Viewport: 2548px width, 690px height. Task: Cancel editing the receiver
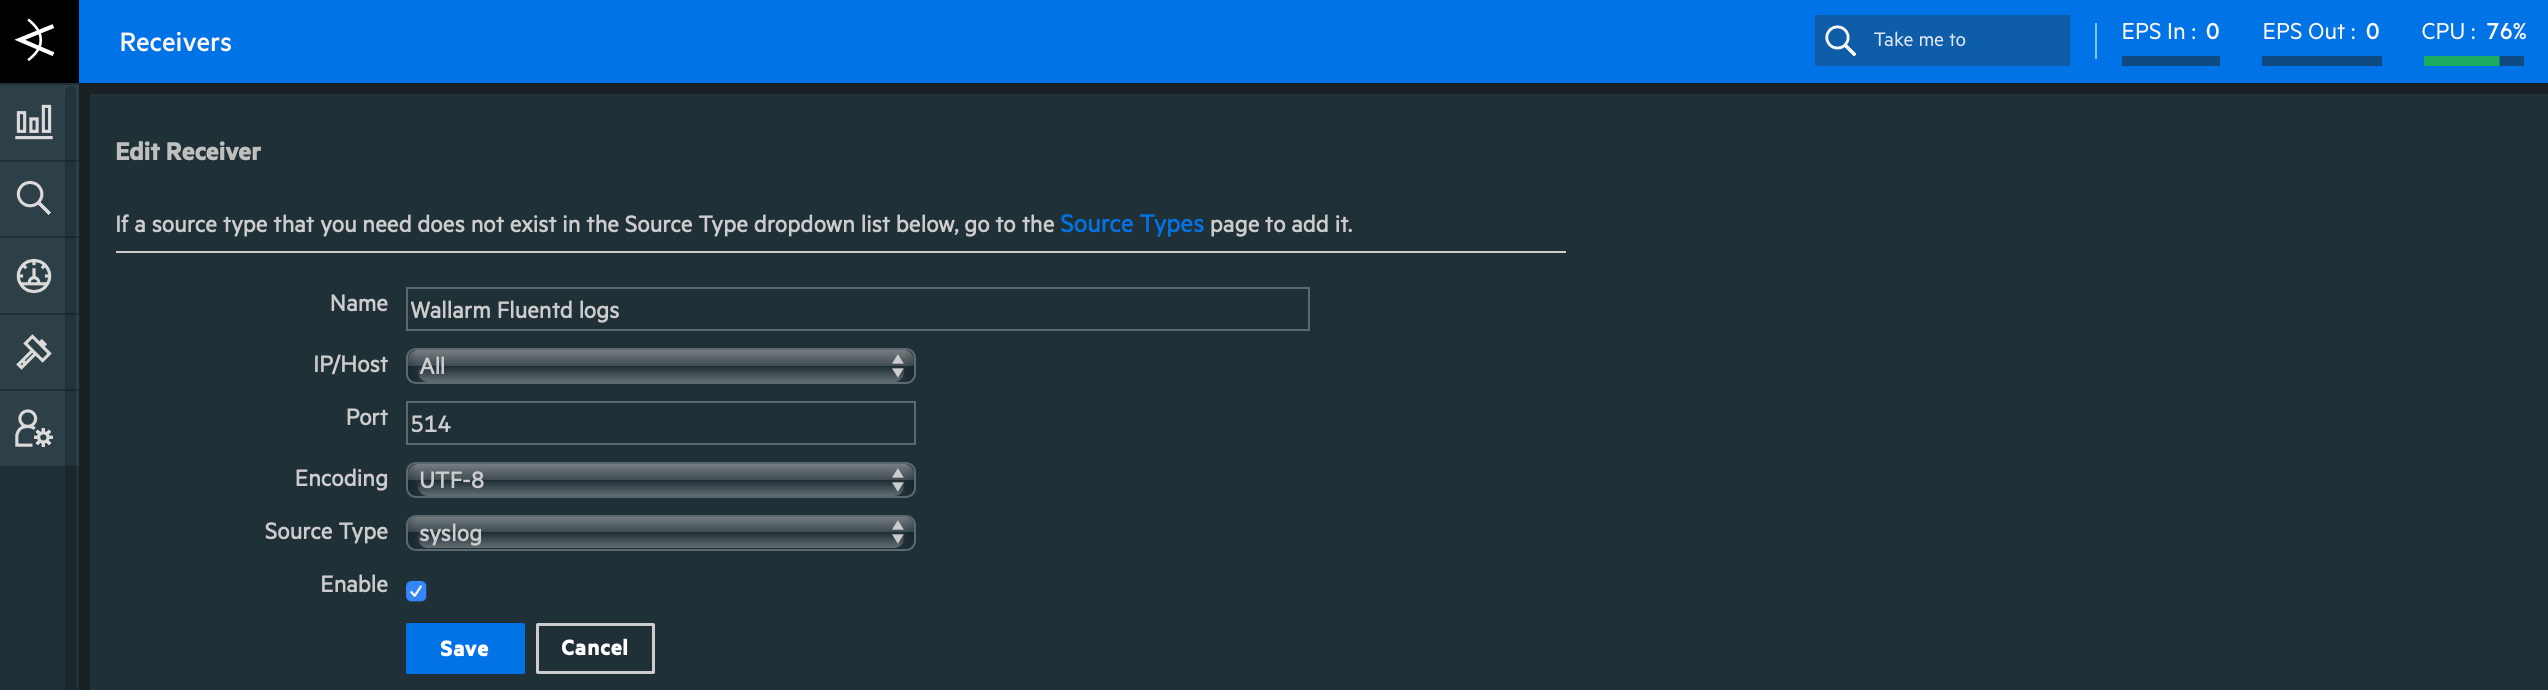[595, 648]
